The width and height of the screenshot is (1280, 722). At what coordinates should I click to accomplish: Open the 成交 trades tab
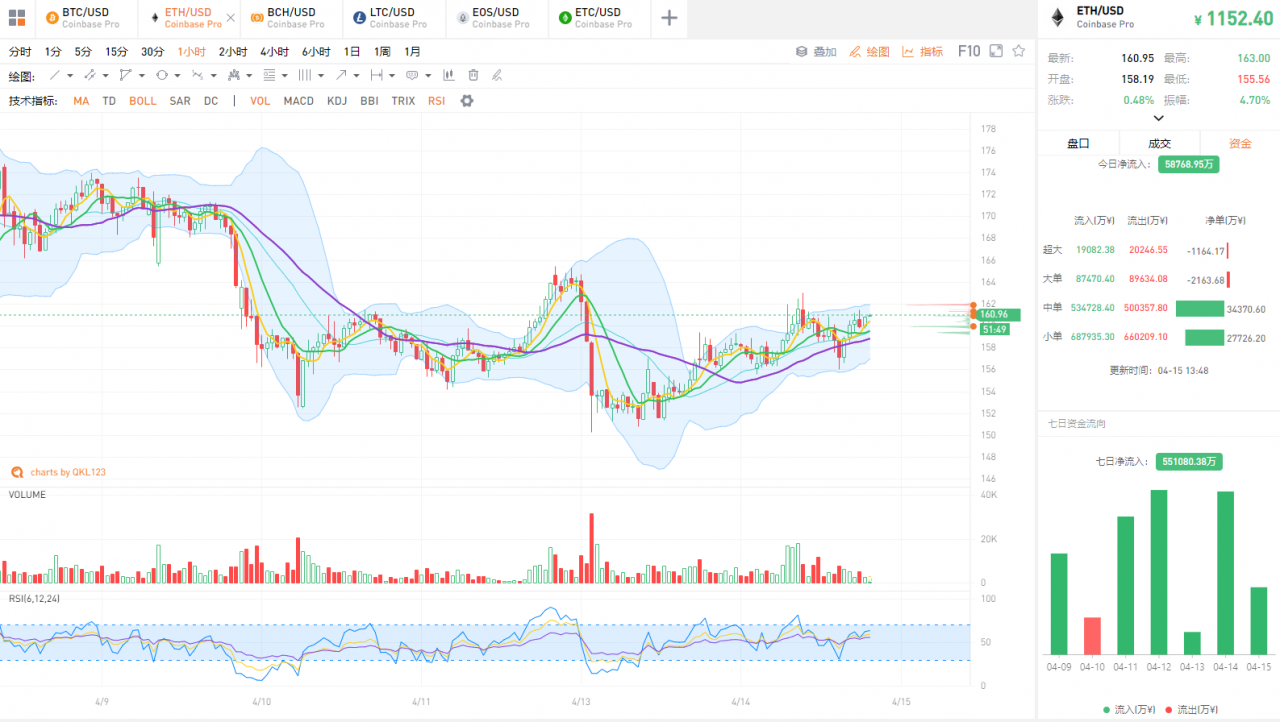(1159, 143)
